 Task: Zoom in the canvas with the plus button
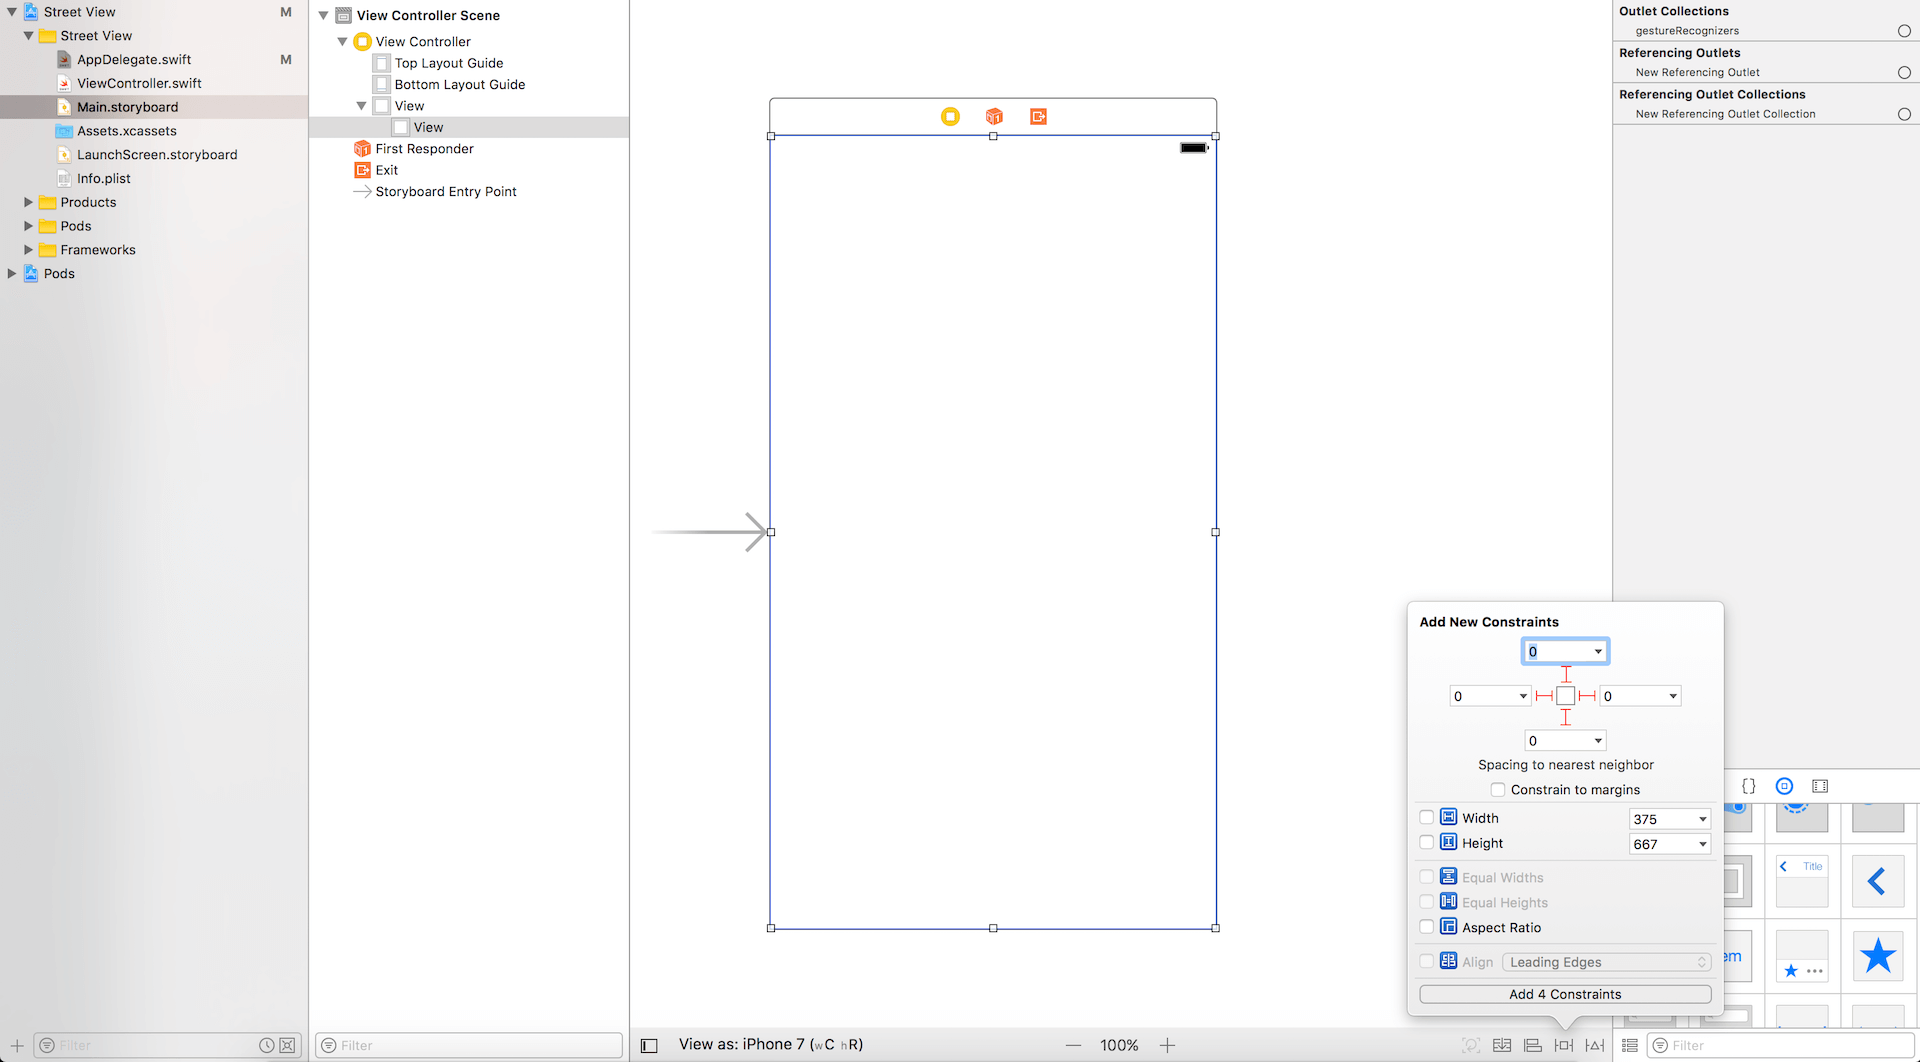(x=1167, y=1045)
